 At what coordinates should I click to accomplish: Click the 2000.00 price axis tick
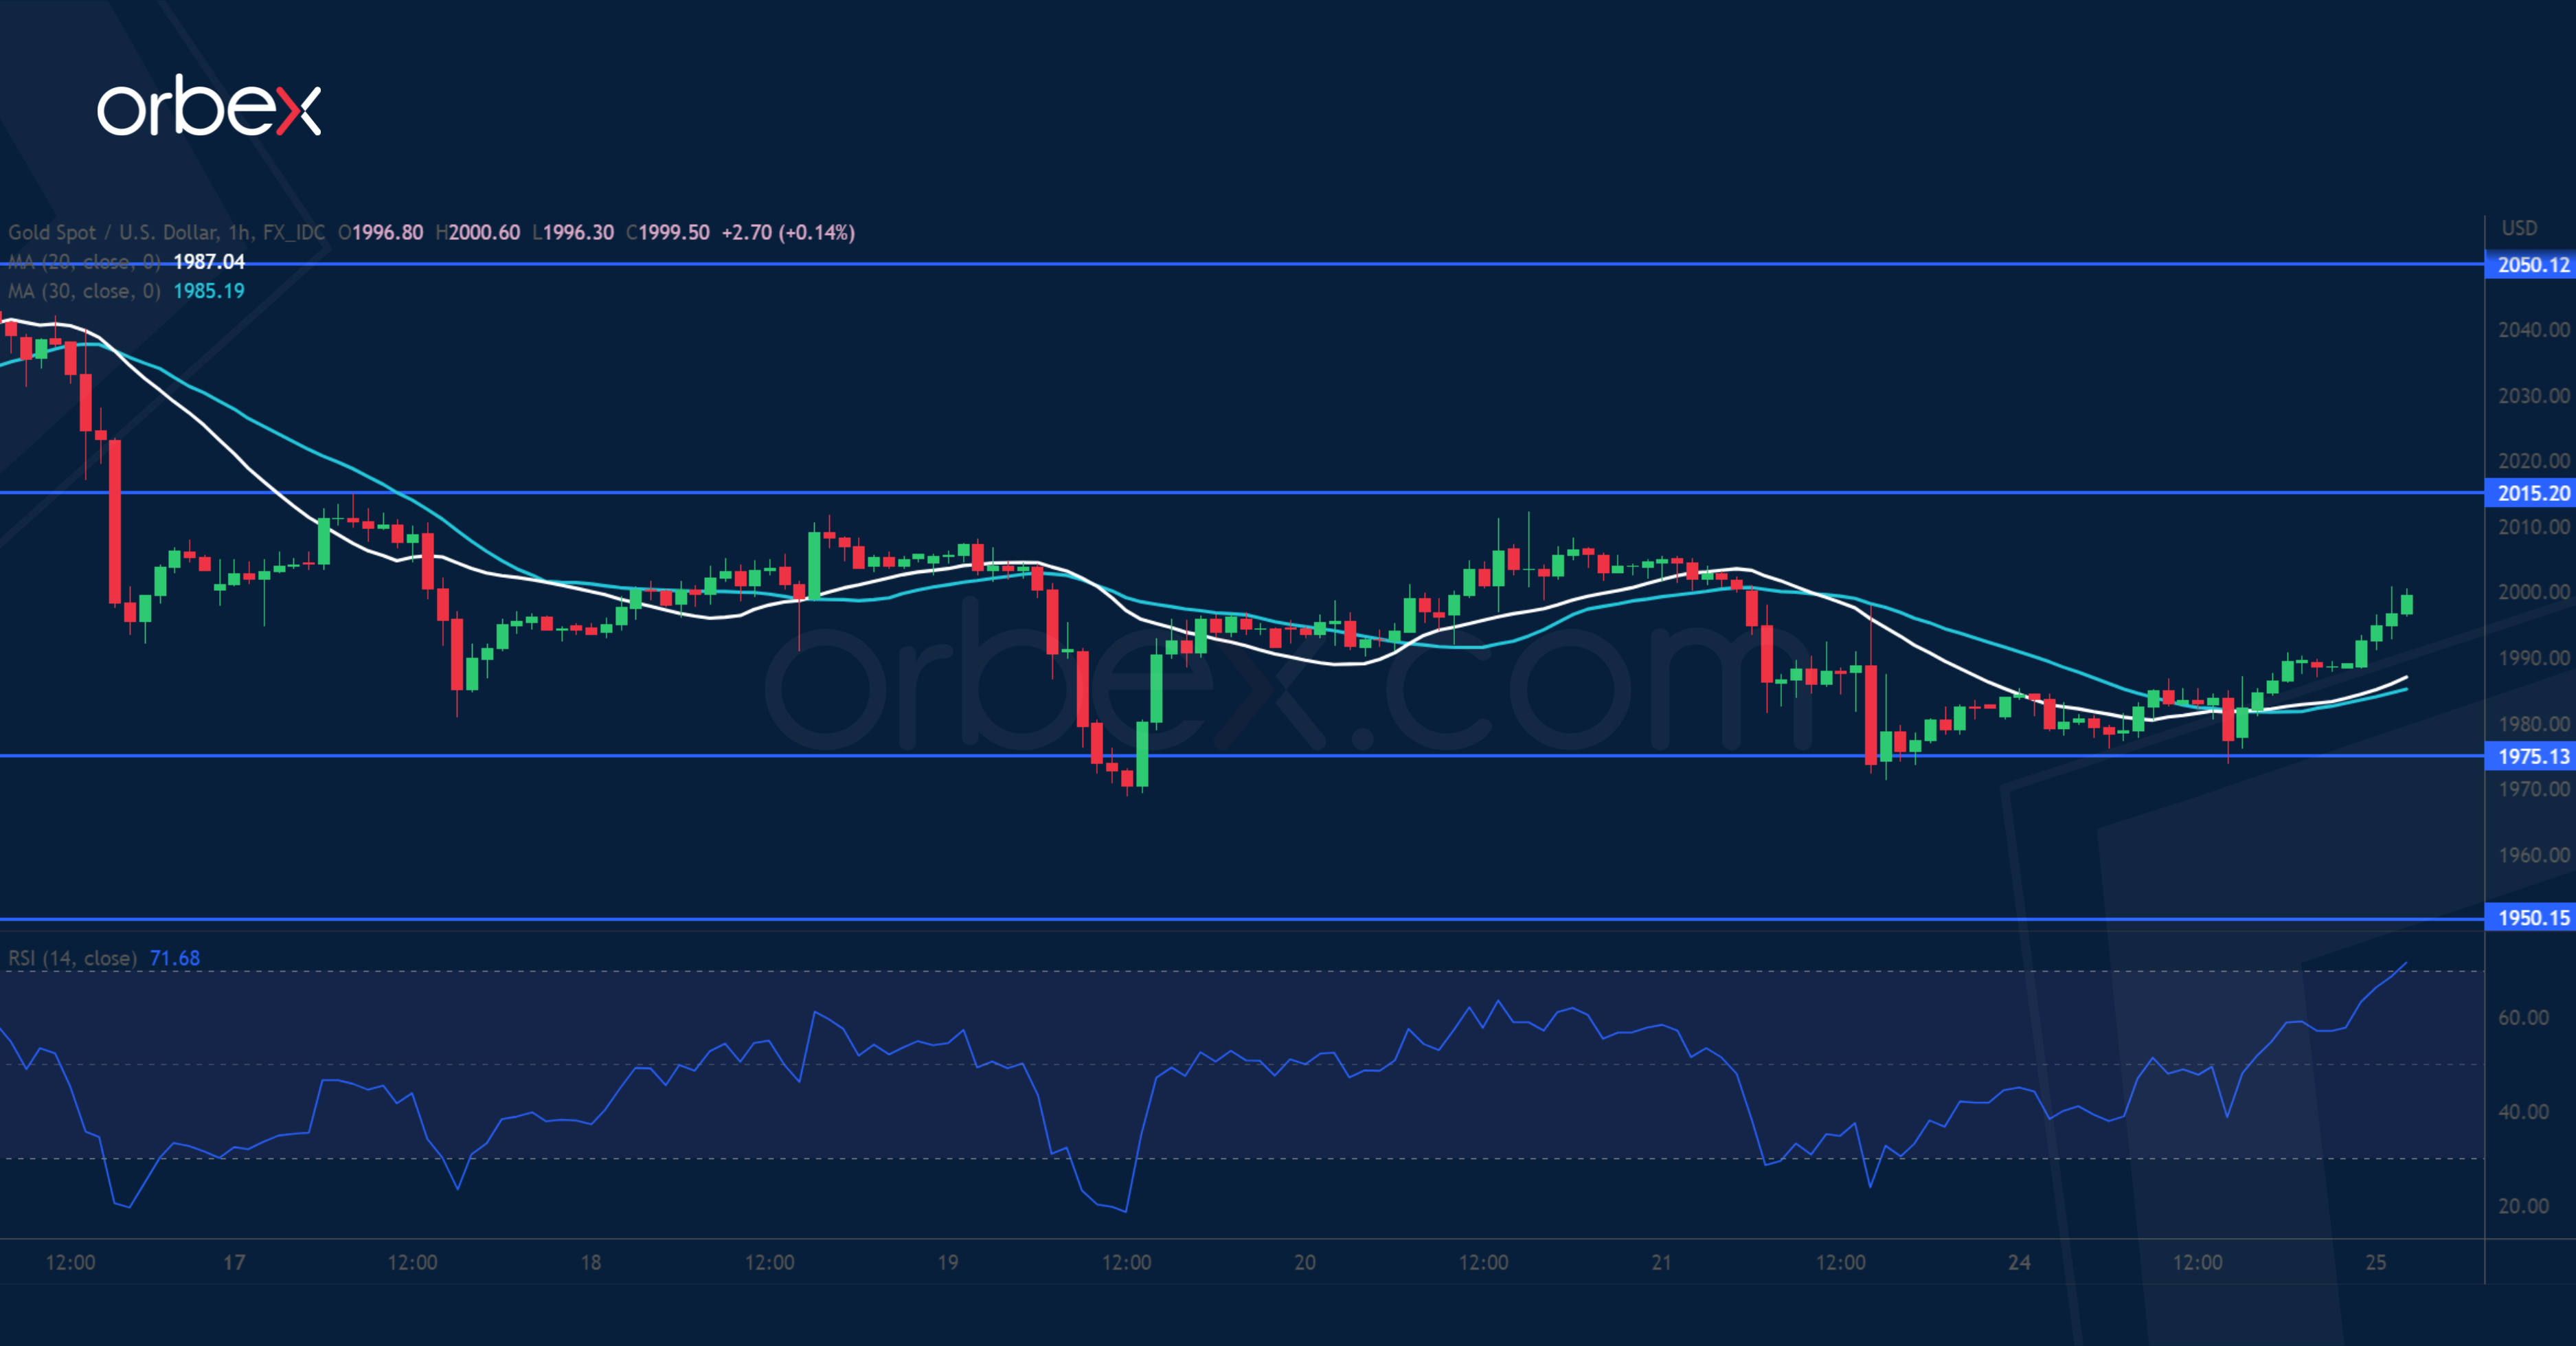tap(2533, 592)
